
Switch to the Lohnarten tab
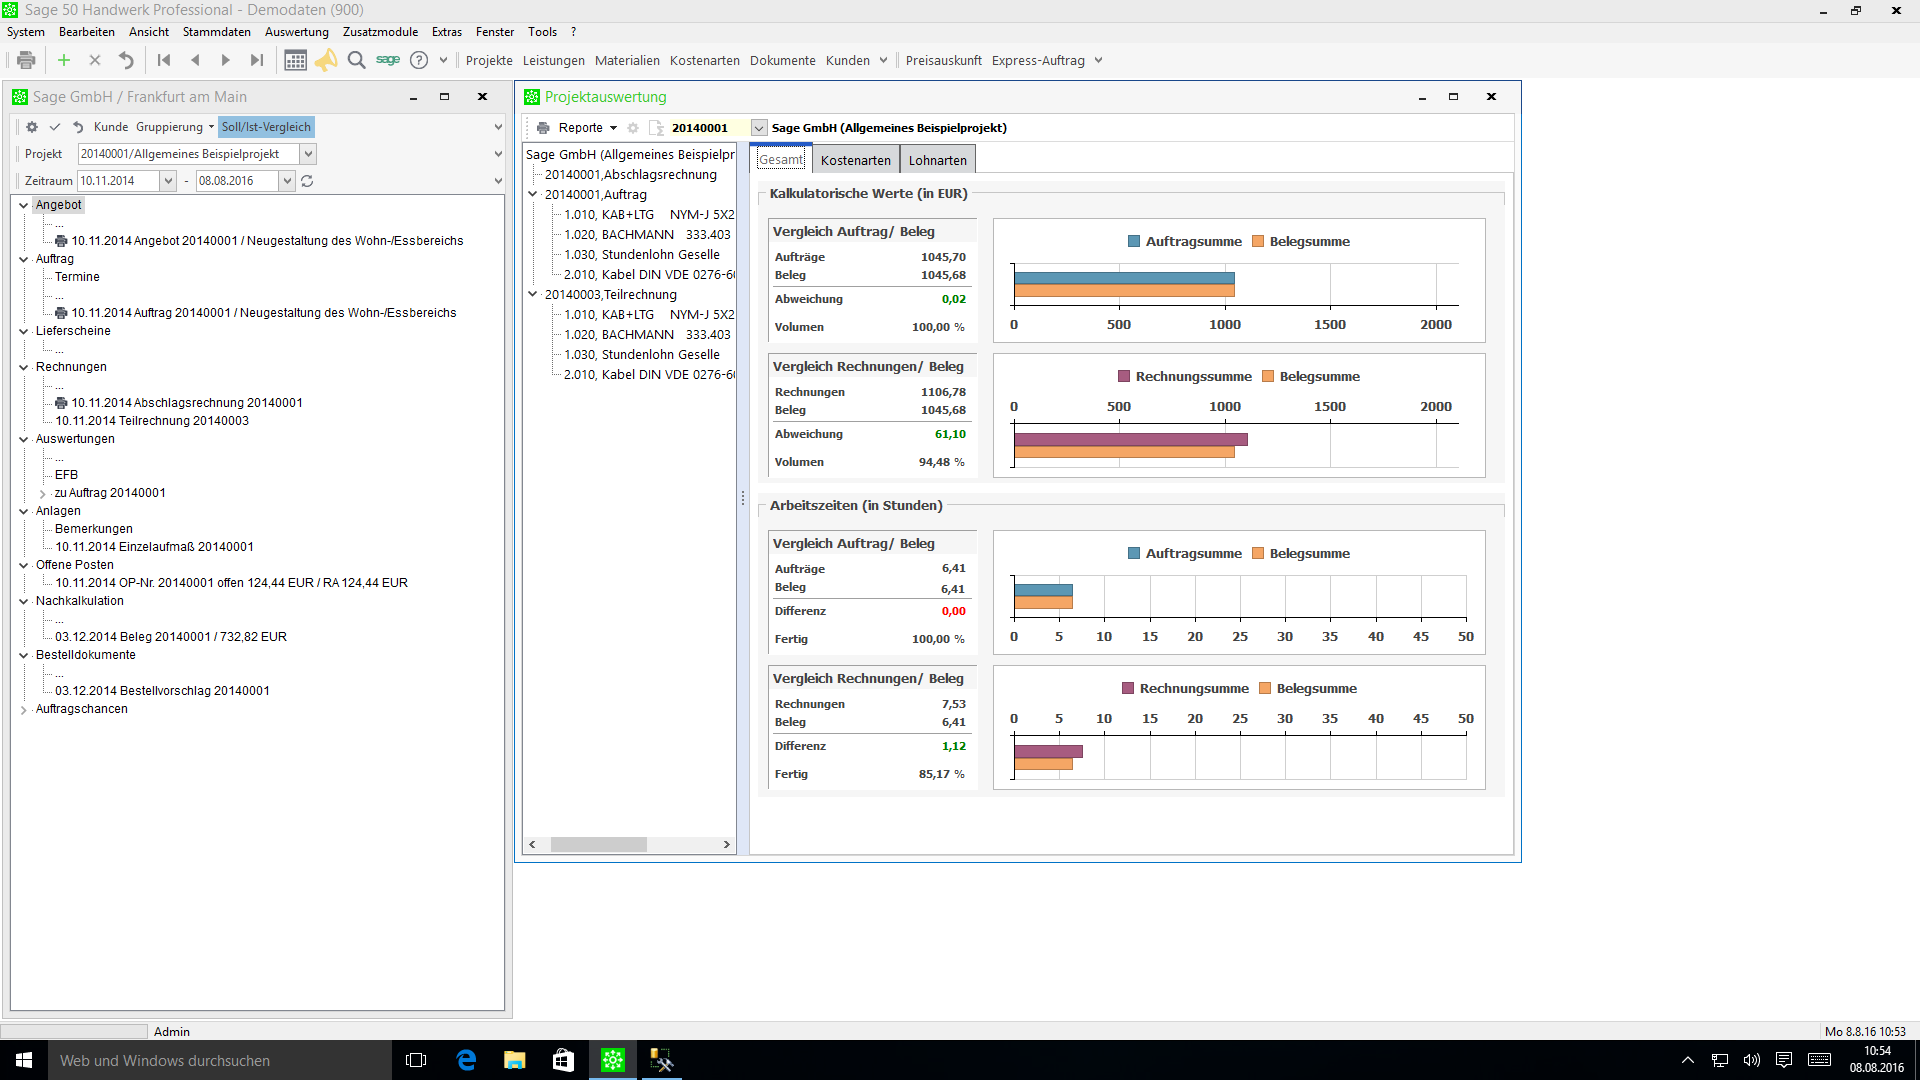938,160
